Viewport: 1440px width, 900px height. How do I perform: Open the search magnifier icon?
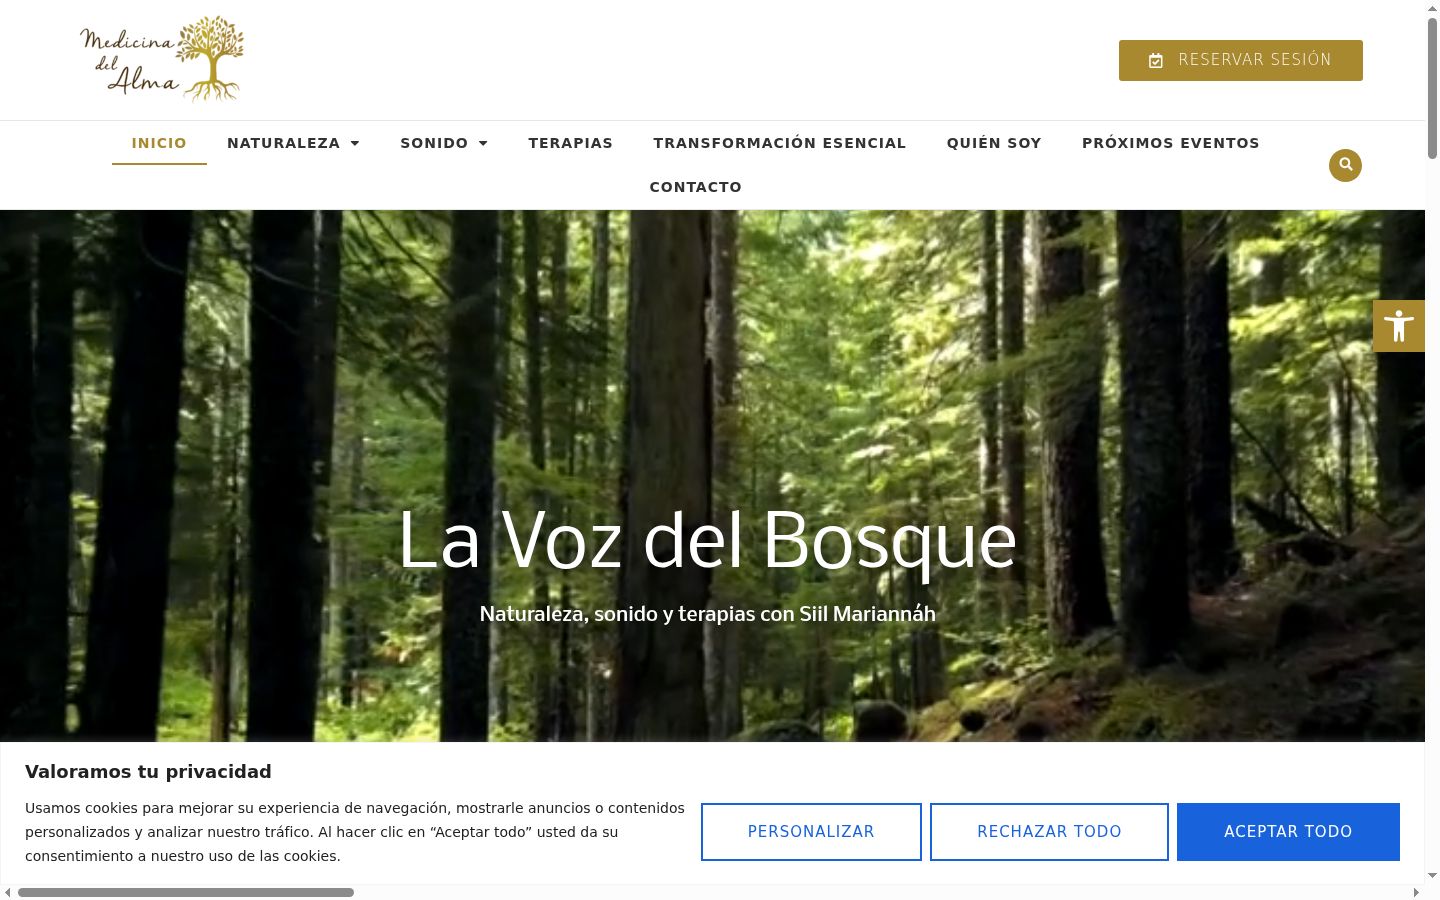coord(1345,165)
